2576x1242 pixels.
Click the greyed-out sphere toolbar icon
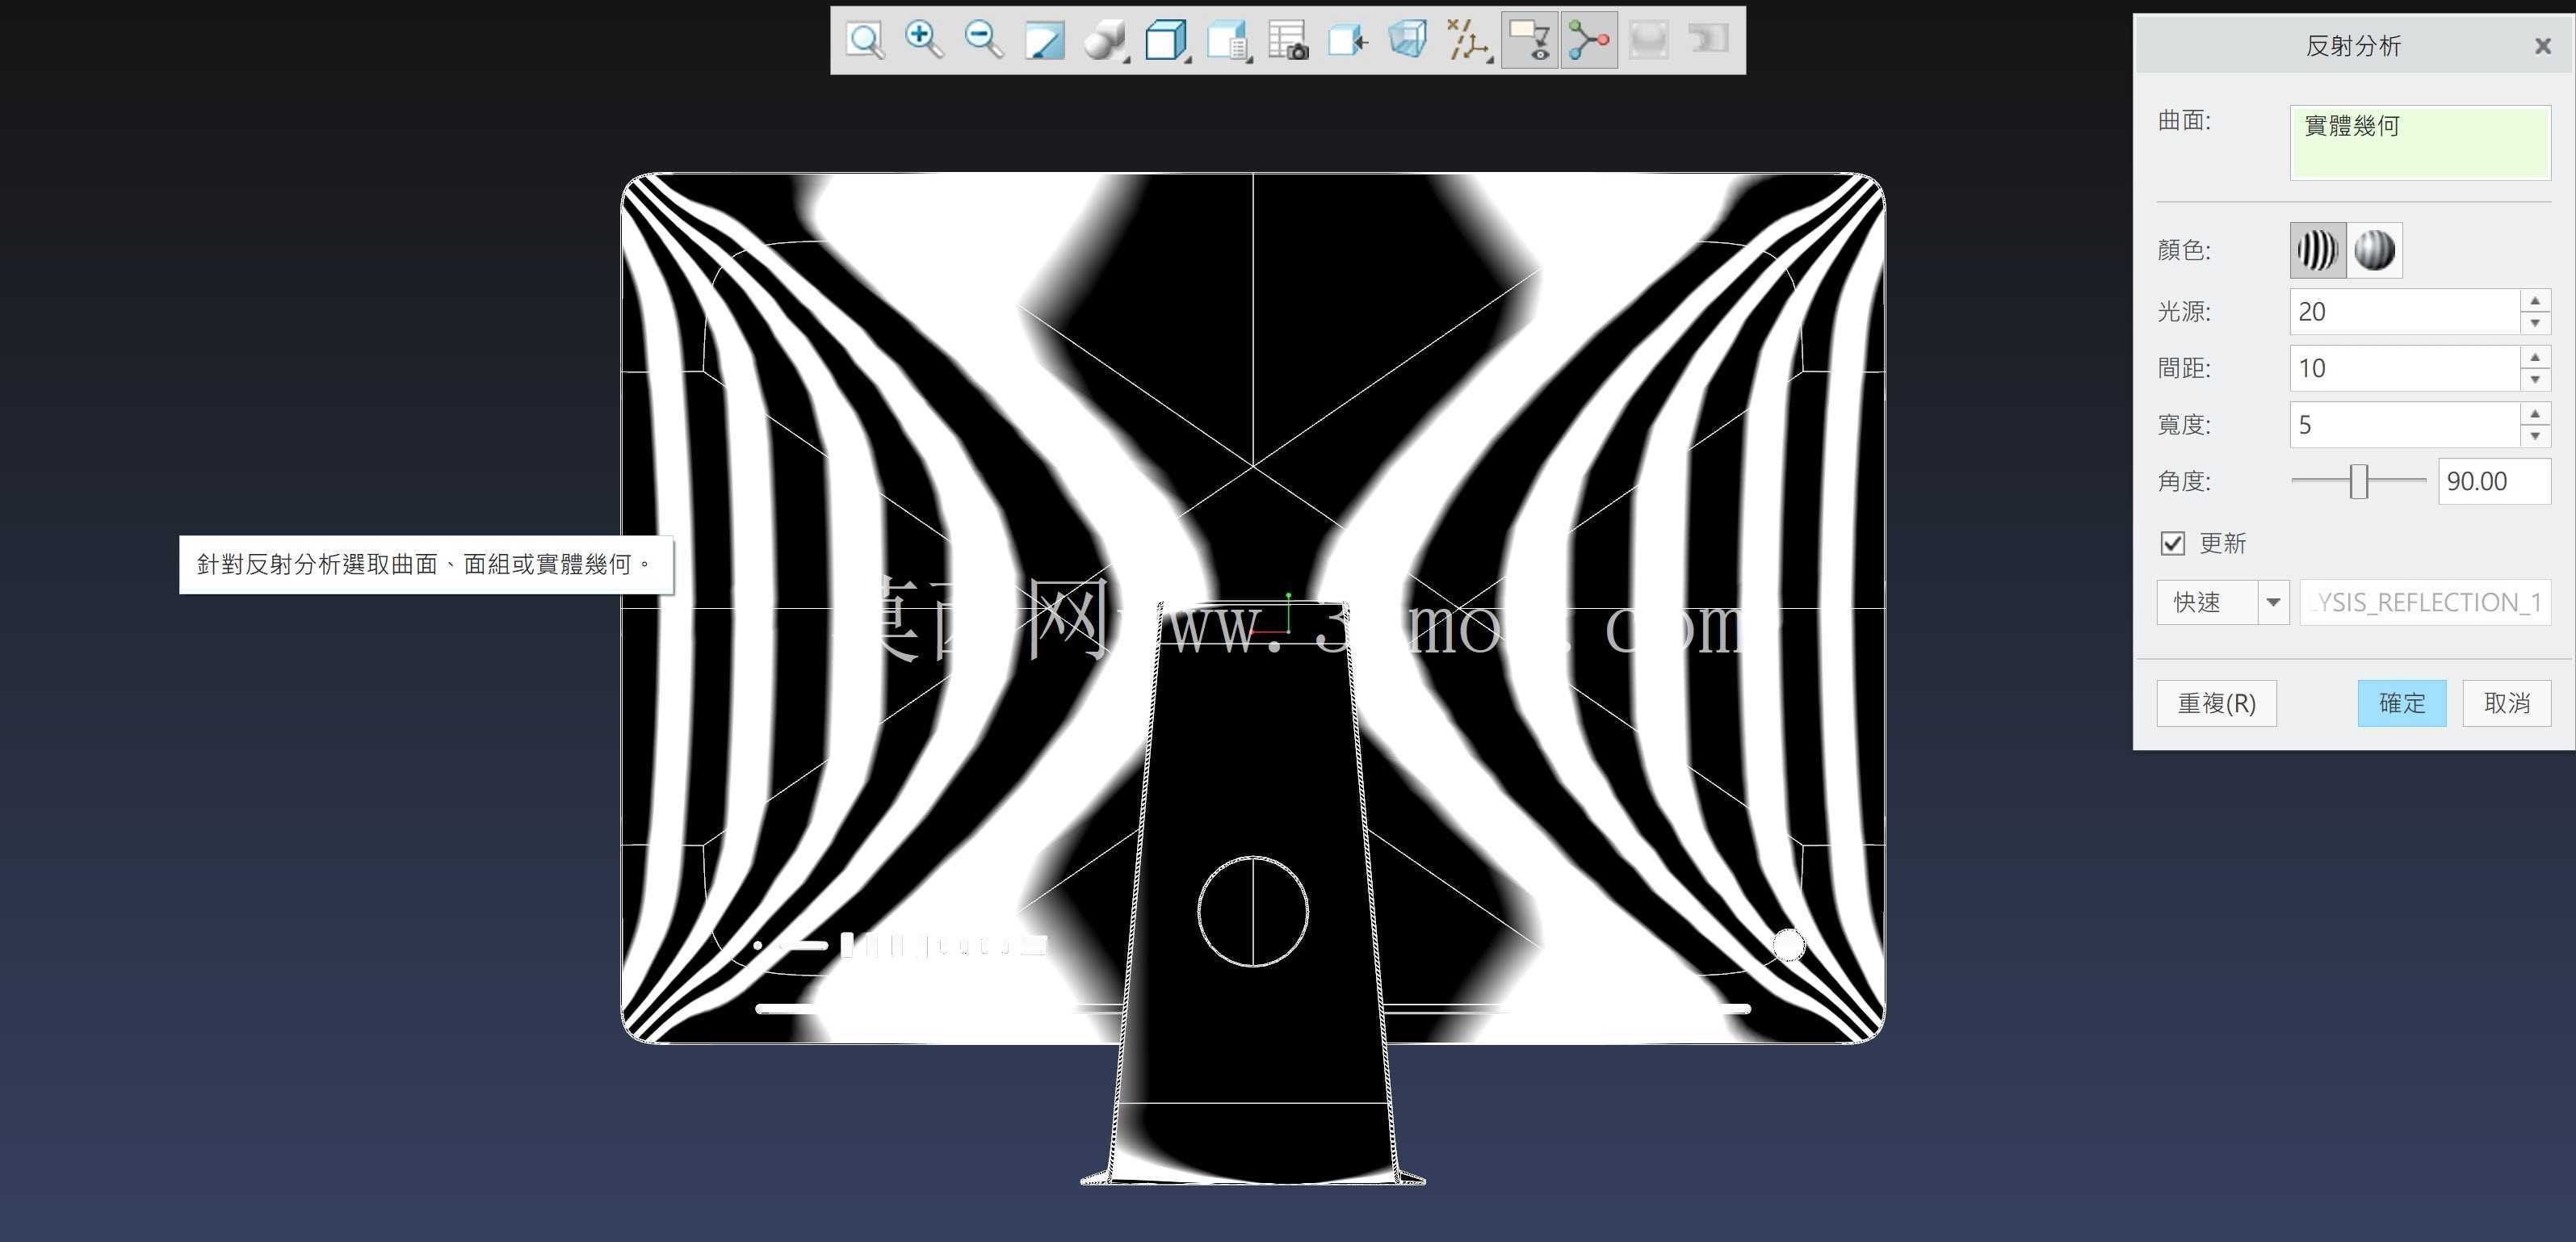click(1648, 41)
